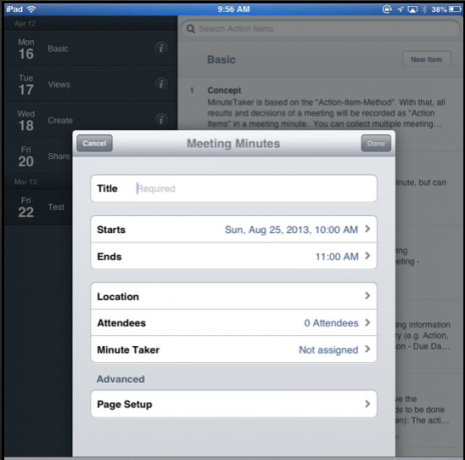The height and width of the screenshot is (460, 465).
Task: Cancel the Meeting Minutes dialog
Action: (x=95, y=143)
